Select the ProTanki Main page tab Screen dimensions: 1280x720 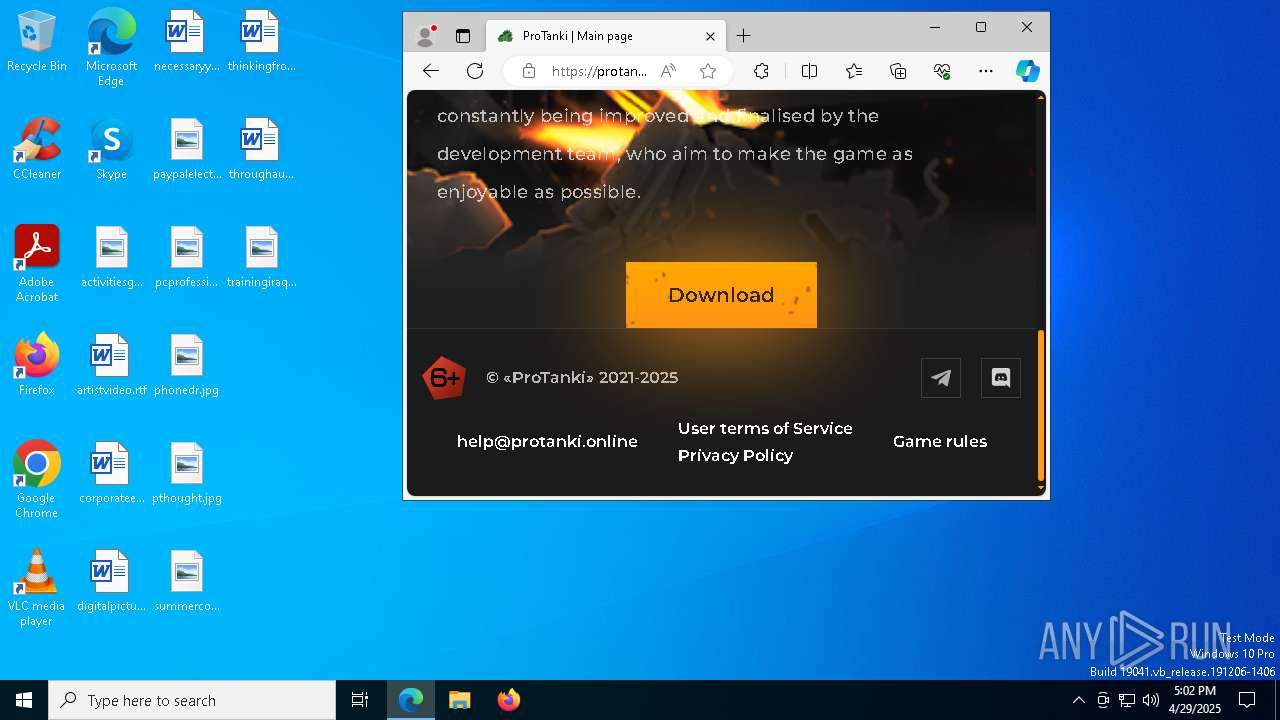pyautogui.click(x=604, y=36)
